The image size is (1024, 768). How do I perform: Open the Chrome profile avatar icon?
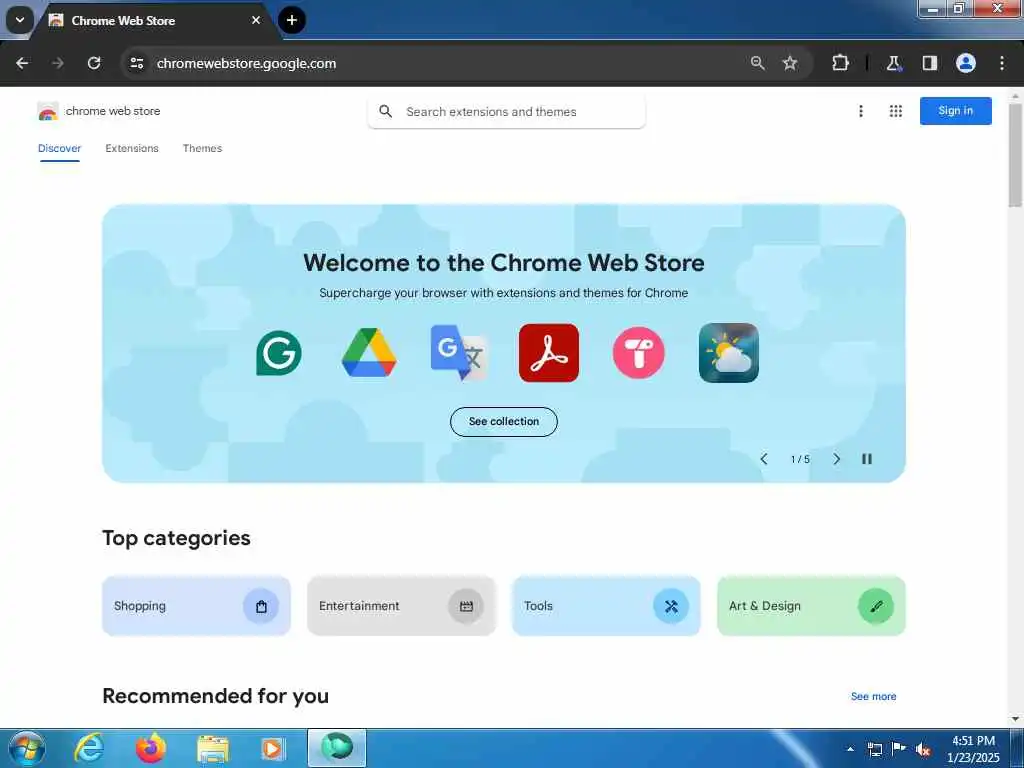pos(966,63)
